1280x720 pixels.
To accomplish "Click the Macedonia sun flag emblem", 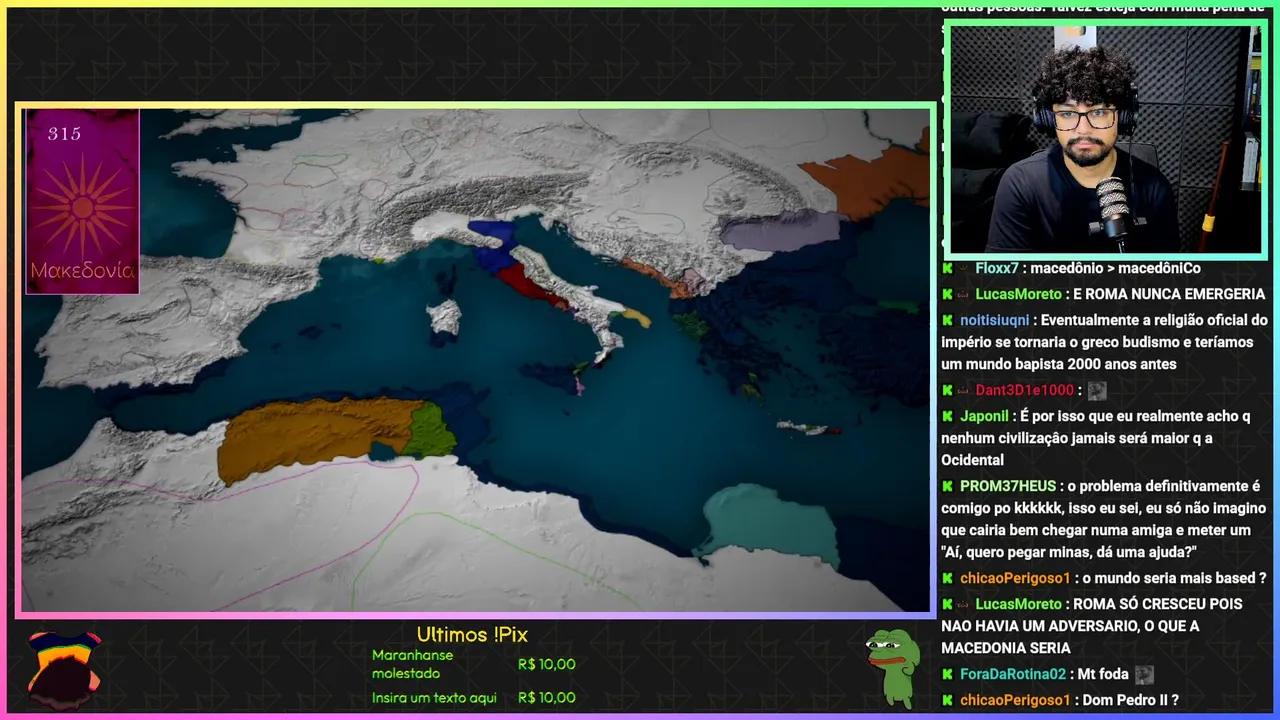I will (x=82, y=206).
